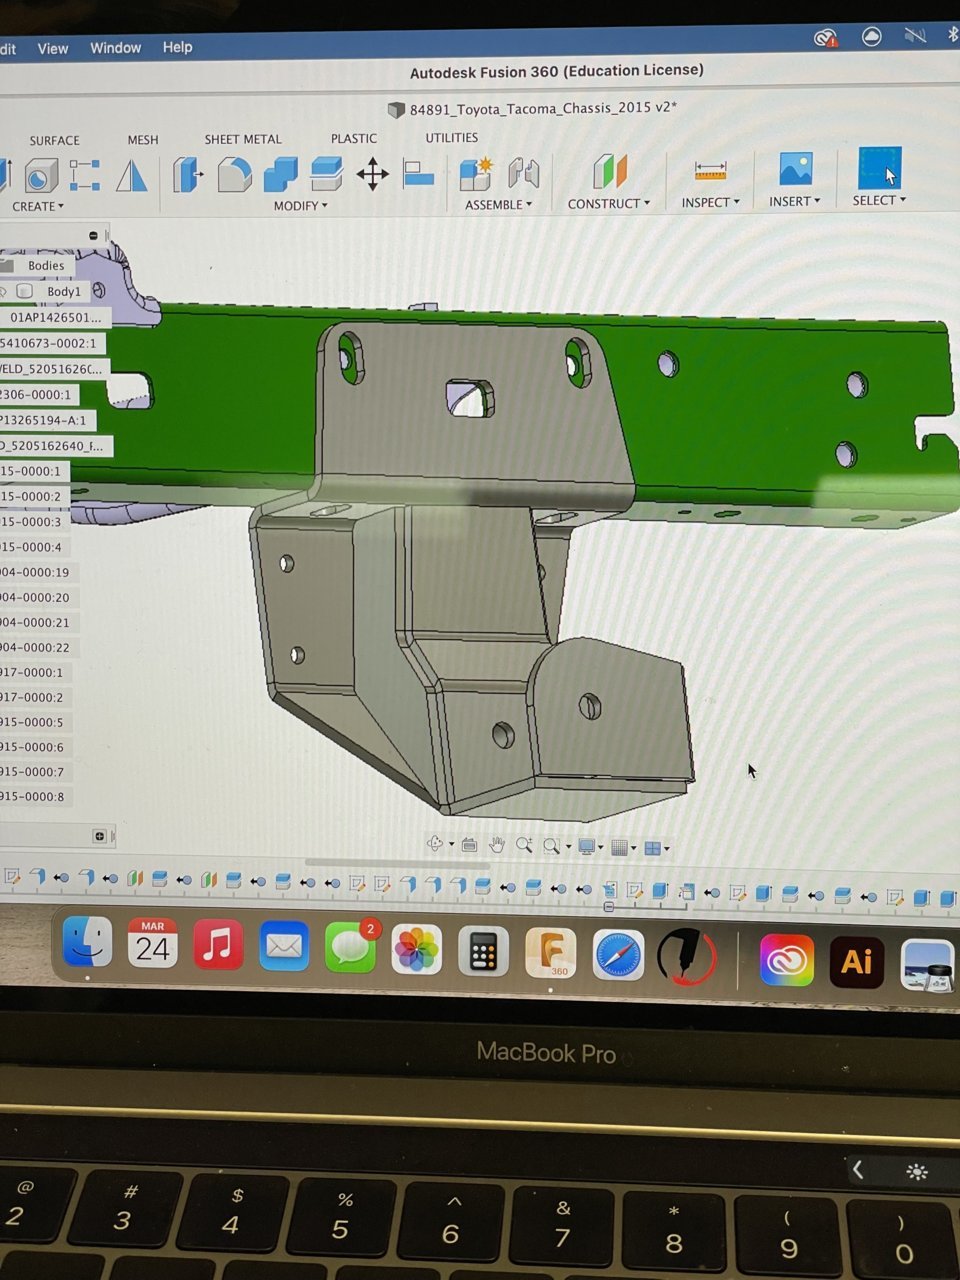Select browser item ending 0002:1

click(48, 343)
